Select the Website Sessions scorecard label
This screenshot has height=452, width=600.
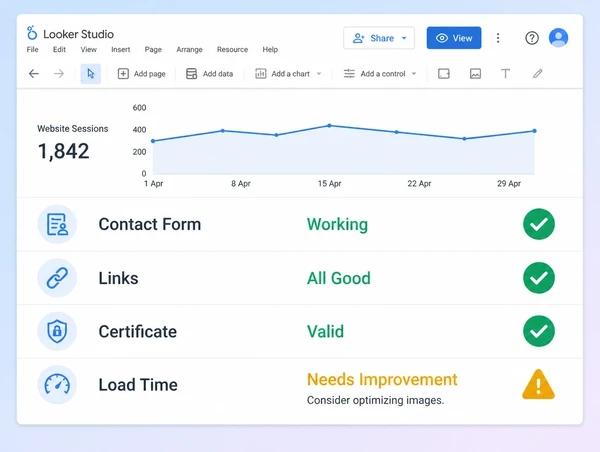(73, 129)
